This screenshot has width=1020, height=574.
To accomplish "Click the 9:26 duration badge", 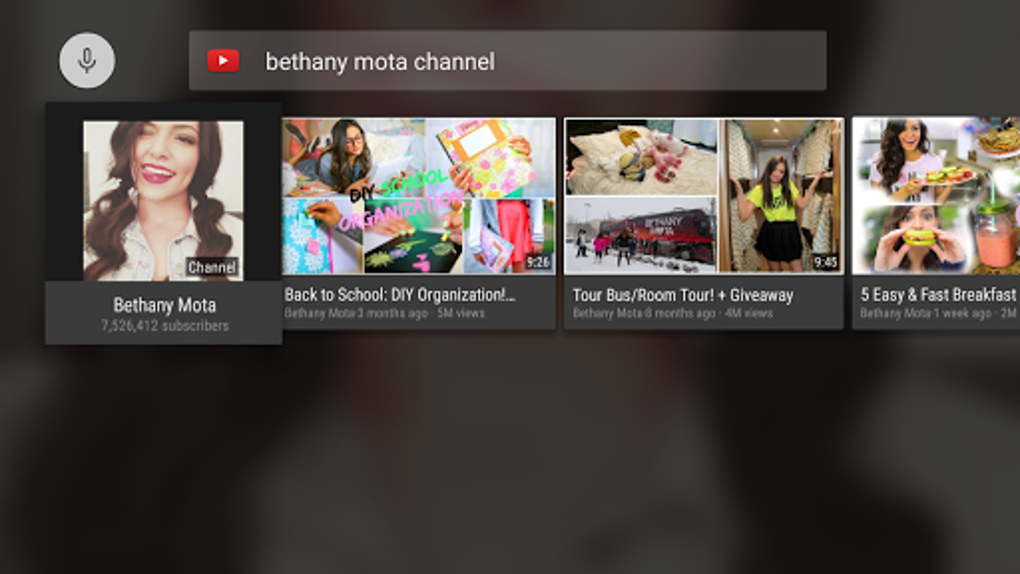I will 538,262.
